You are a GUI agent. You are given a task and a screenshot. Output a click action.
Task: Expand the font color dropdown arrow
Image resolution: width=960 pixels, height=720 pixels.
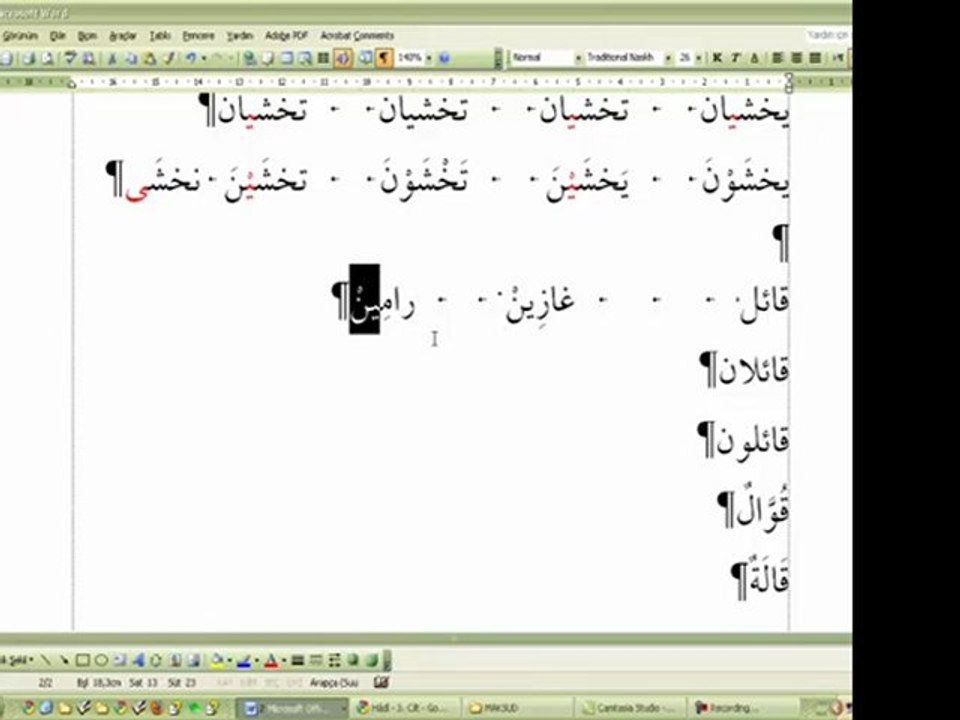[x=284, y=660]
